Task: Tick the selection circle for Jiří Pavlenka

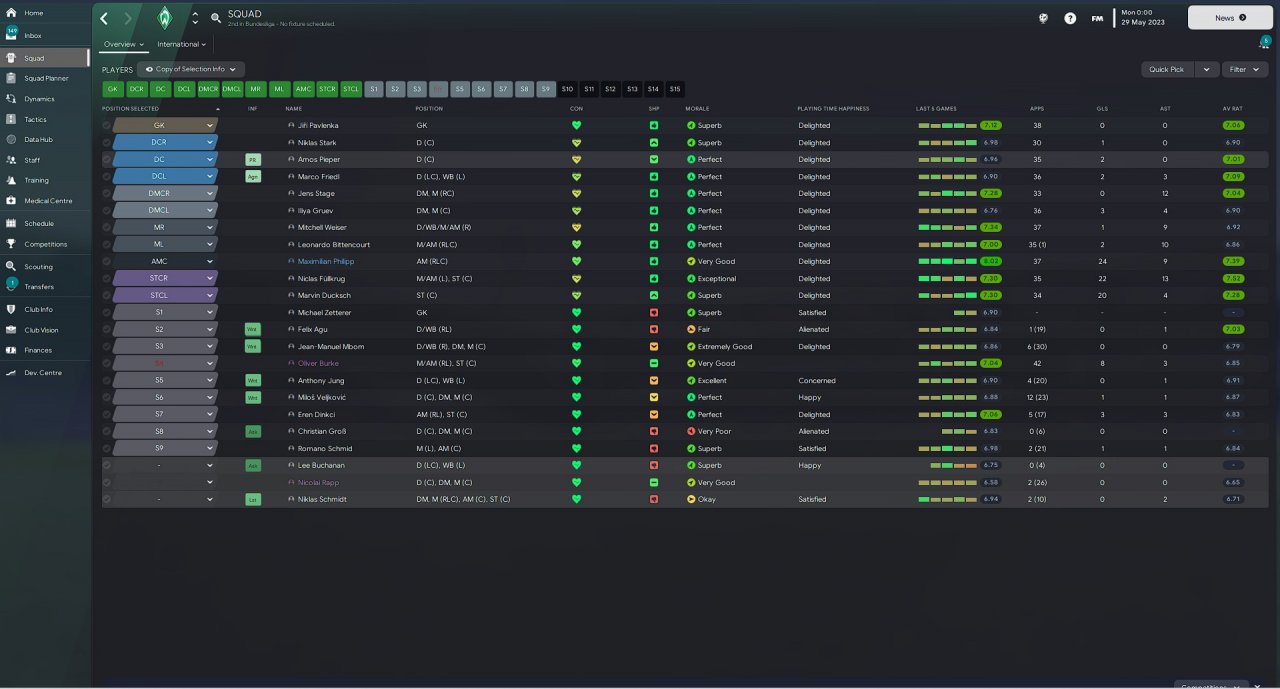Action: 107,126
